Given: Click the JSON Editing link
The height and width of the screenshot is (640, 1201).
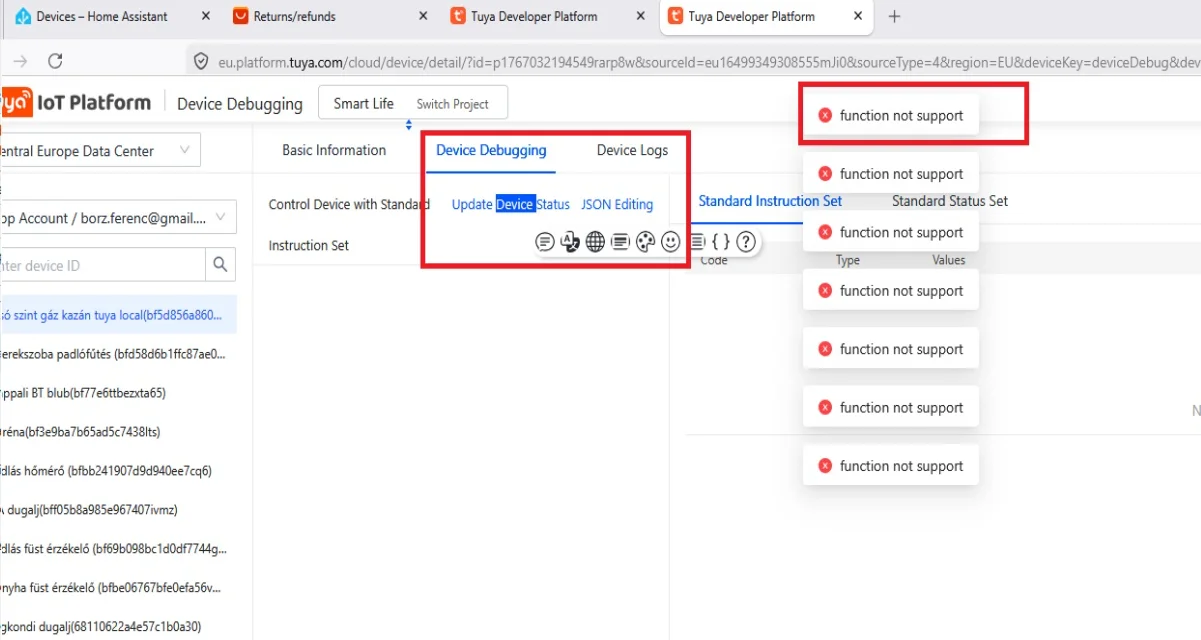Looking at the screenshot, I should (x=617, y=204).
